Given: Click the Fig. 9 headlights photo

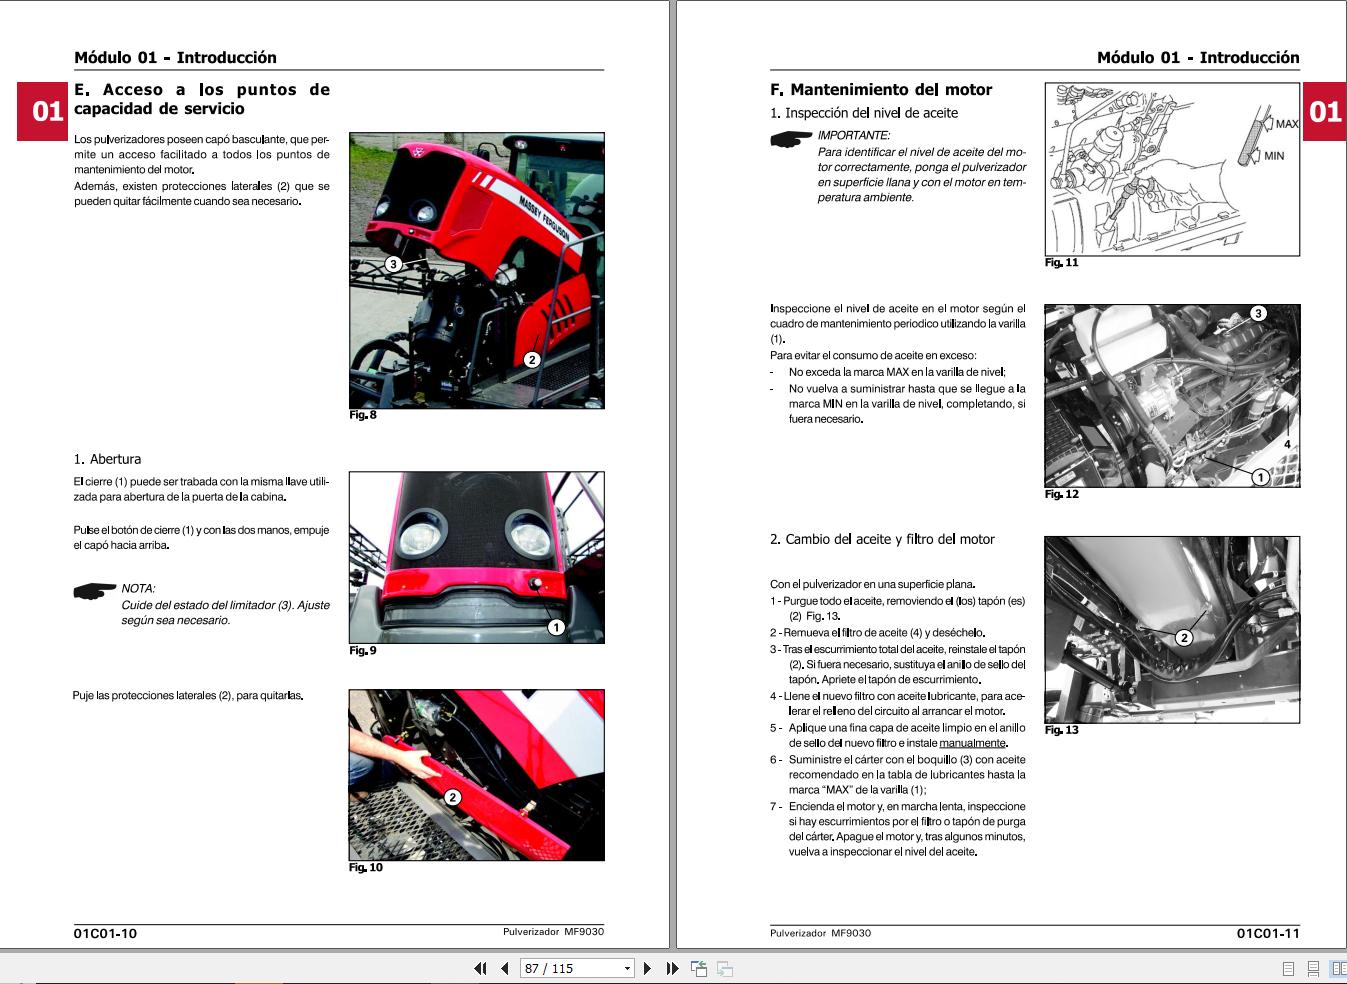Looking at the screenshot, I should pos(476,557).
